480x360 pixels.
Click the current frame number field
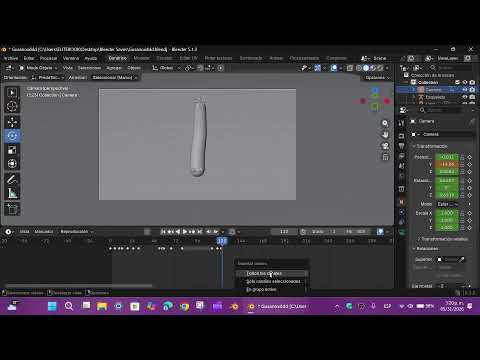(284, 232)
